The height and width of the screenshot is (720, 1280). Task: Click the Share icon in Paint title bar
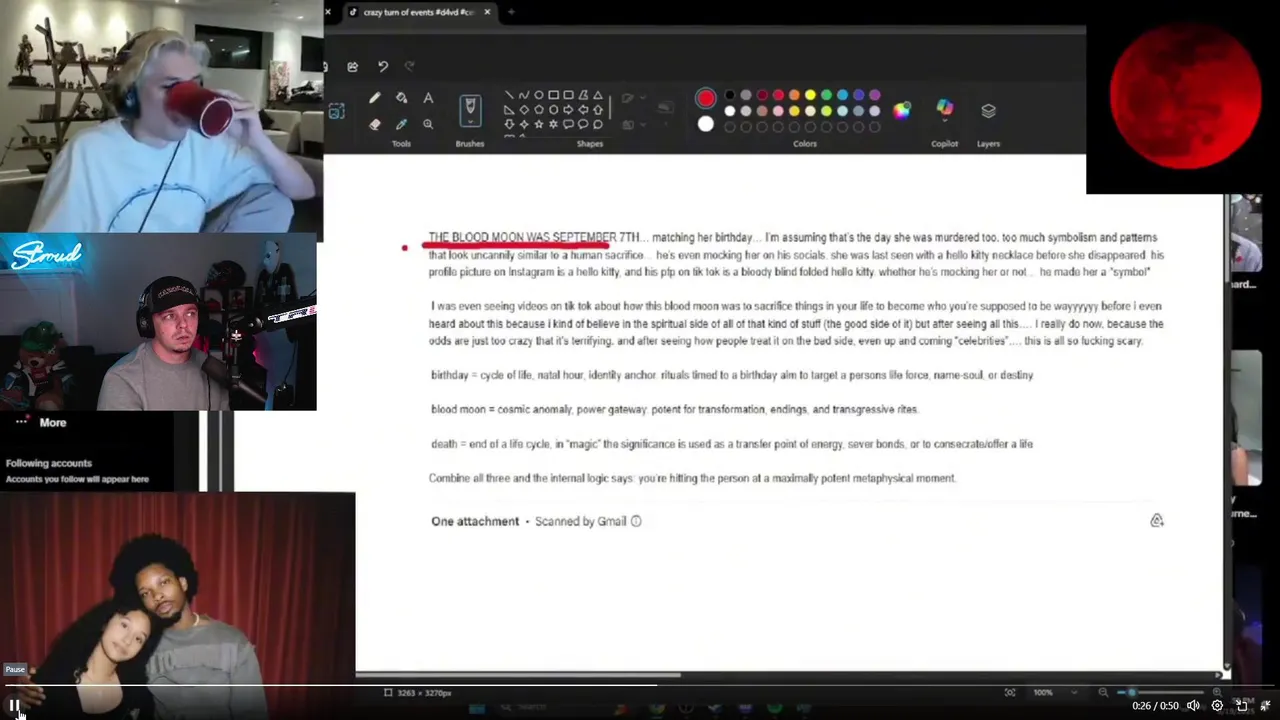(352, 67)
